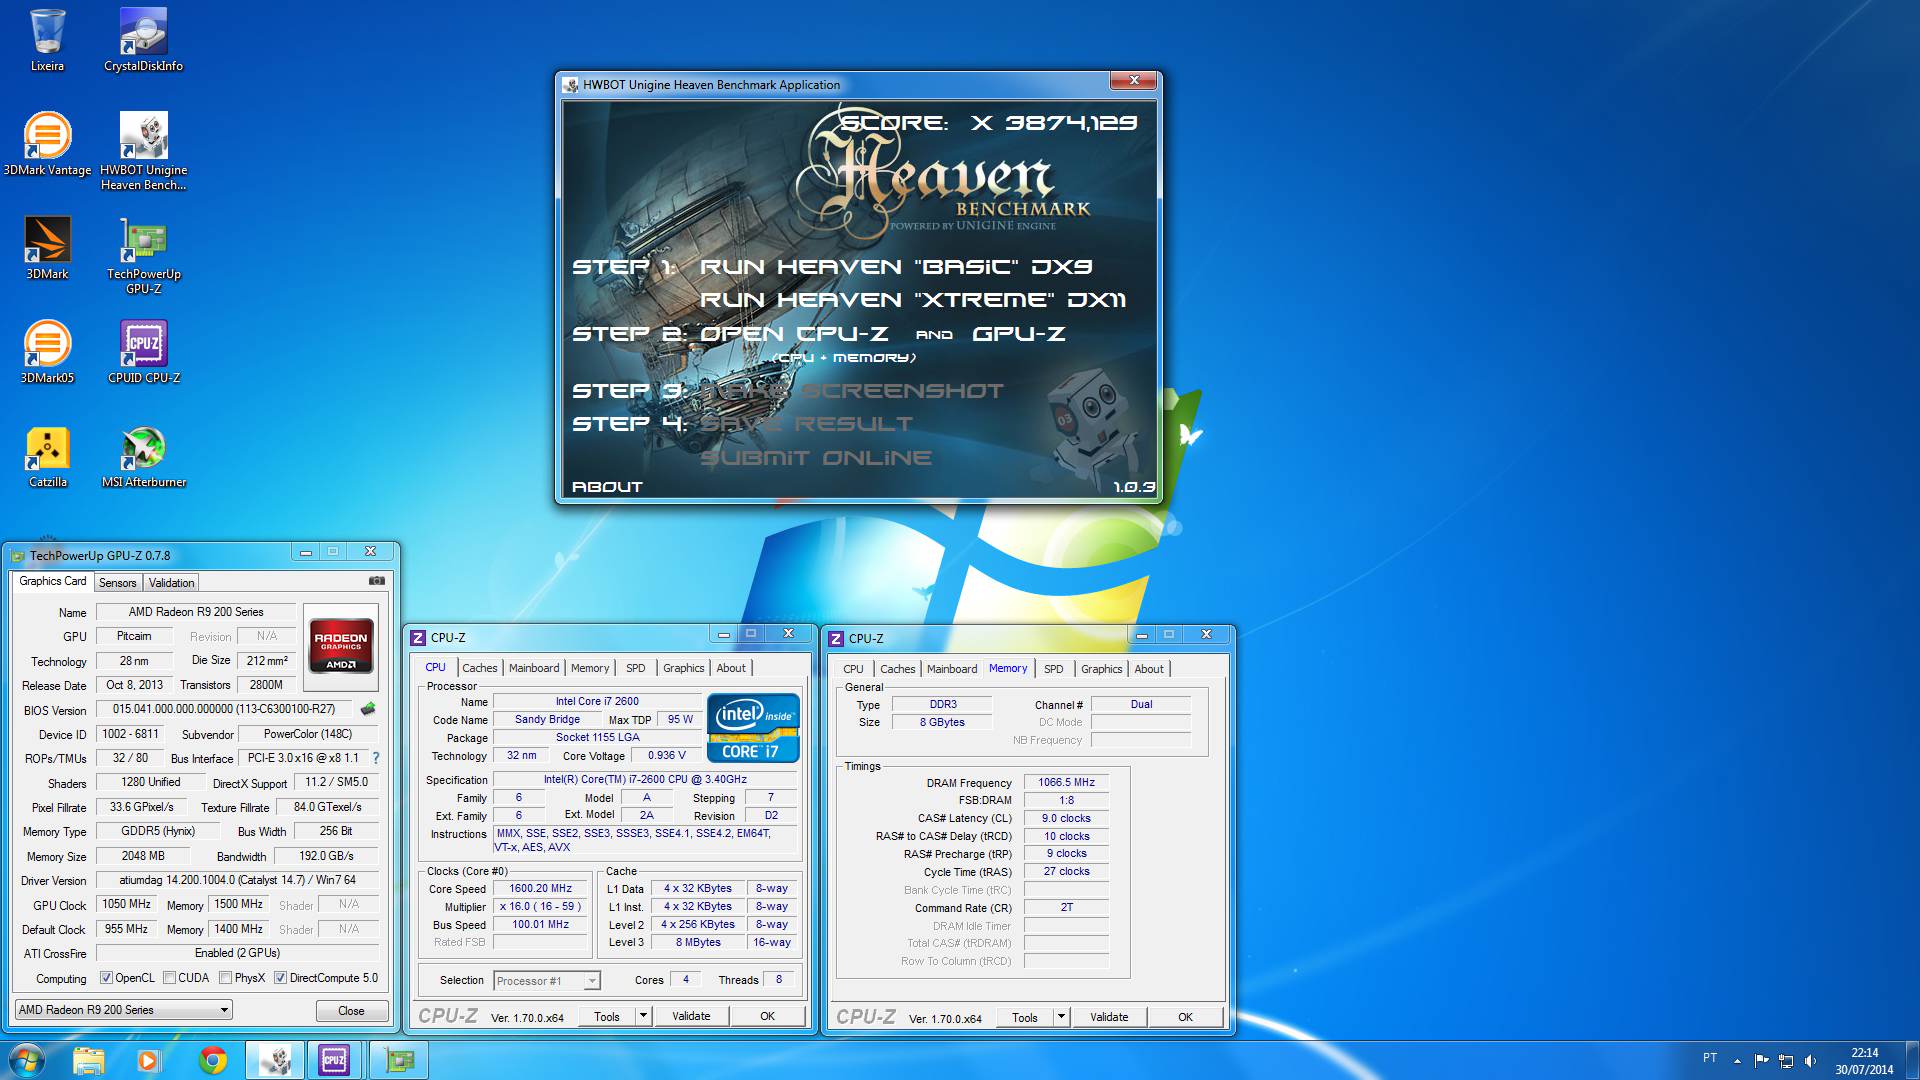Click Validate in left CPU-Z window
1920x1080 pixels.
pos(691,1016)
